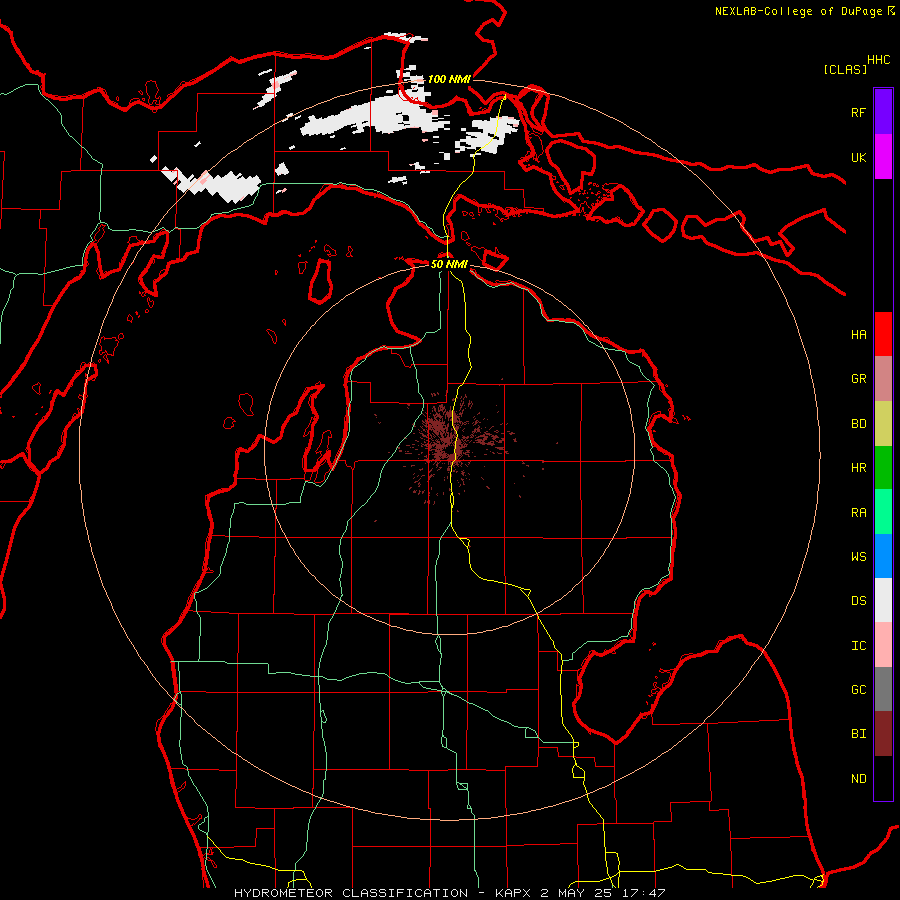Click the BI brown legend swatch

(883, 734)
